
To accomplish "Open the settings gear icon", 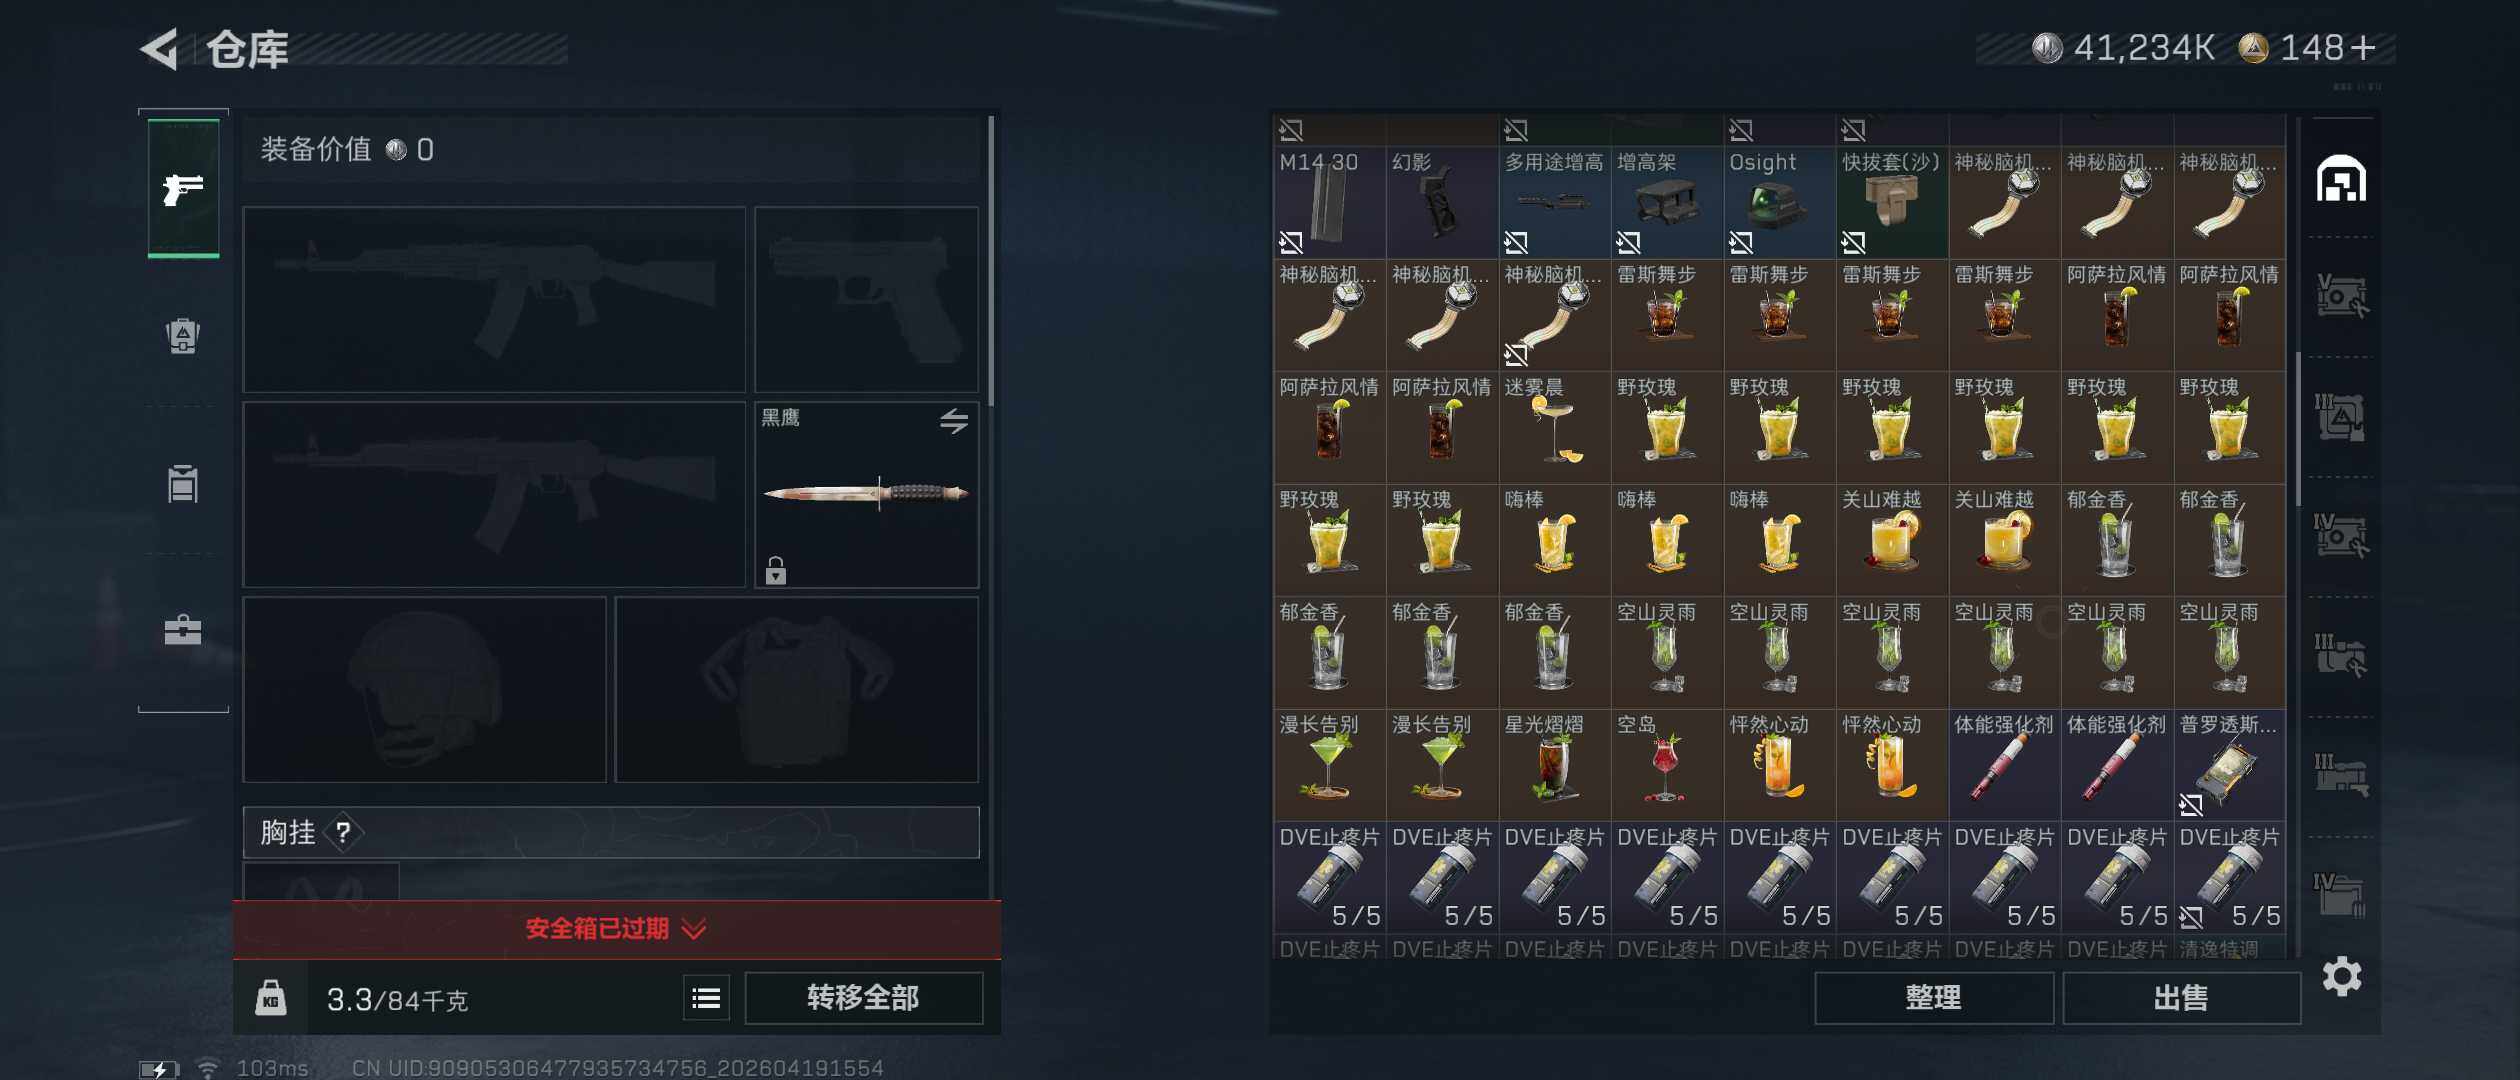I will [2341, 976].
